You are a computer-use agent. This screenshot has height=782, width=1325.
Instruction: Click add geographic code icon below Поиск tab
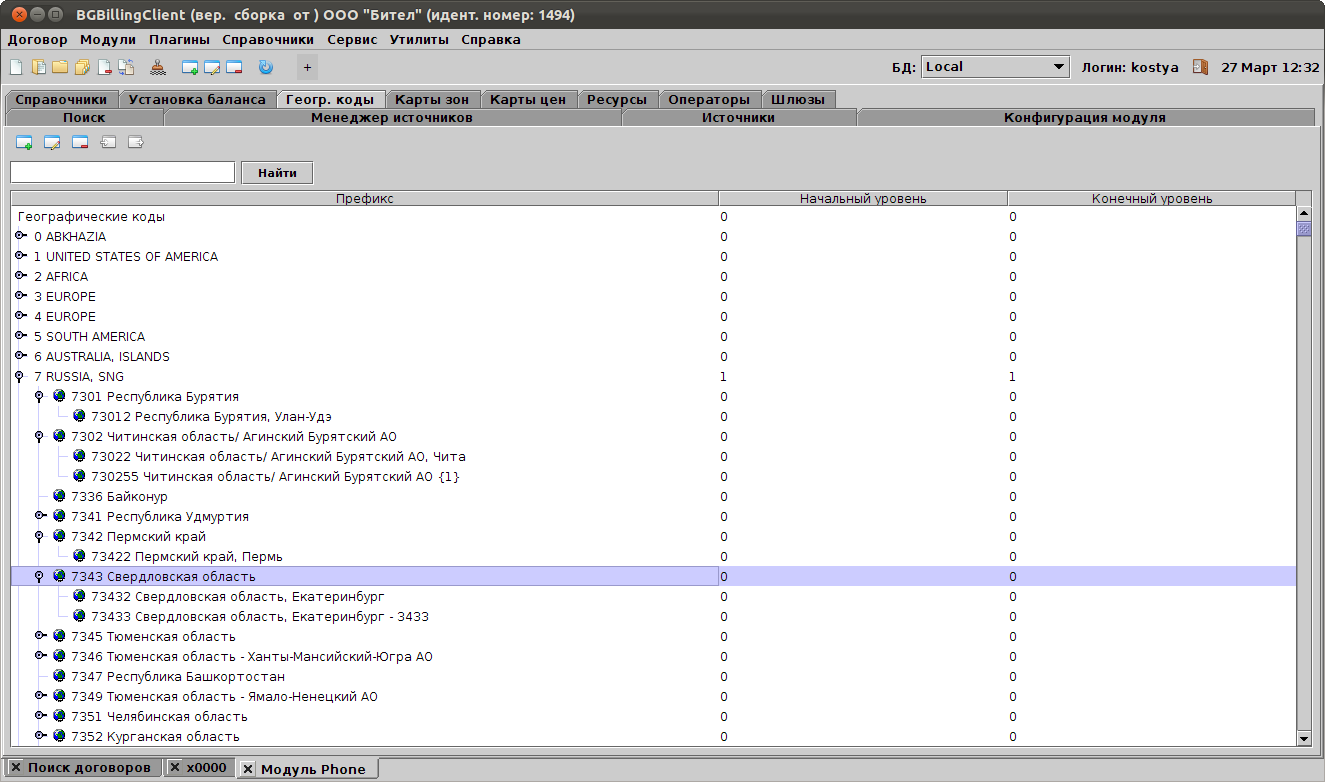24,142
